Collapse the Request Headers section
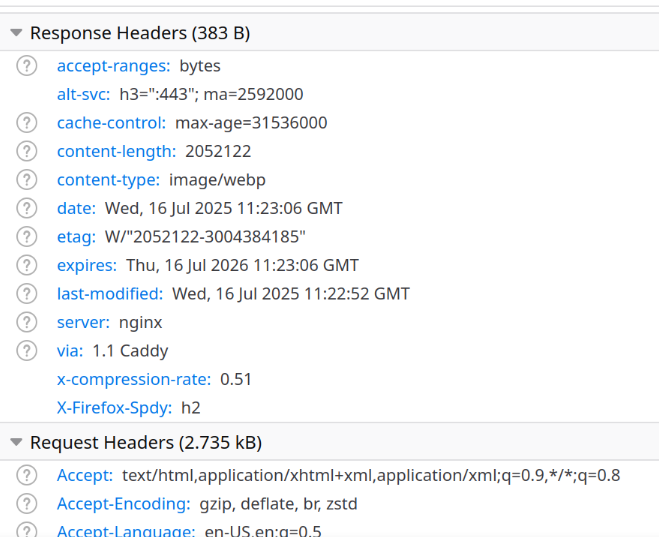659x537 pixels. click(16, 442)
